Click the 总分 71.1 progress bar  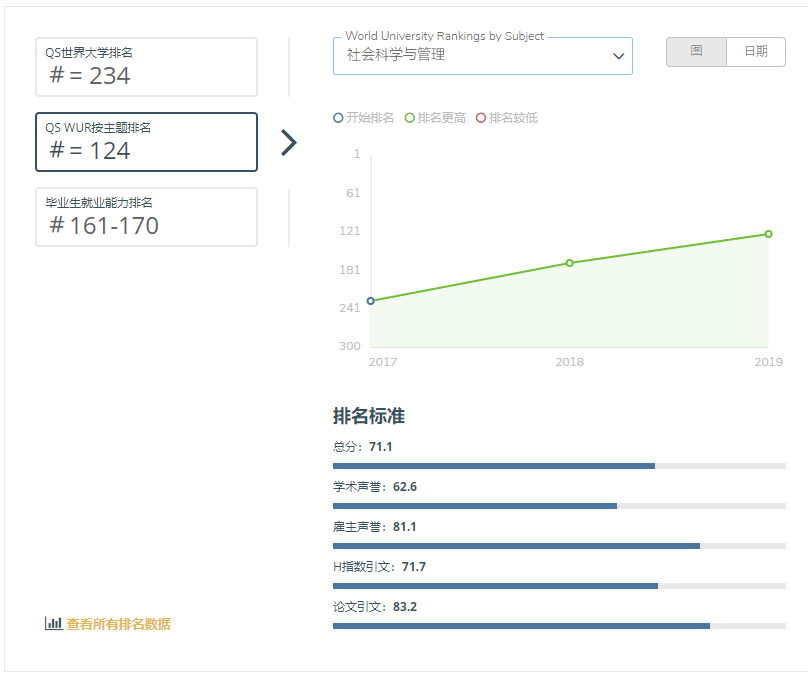(559, 466)
